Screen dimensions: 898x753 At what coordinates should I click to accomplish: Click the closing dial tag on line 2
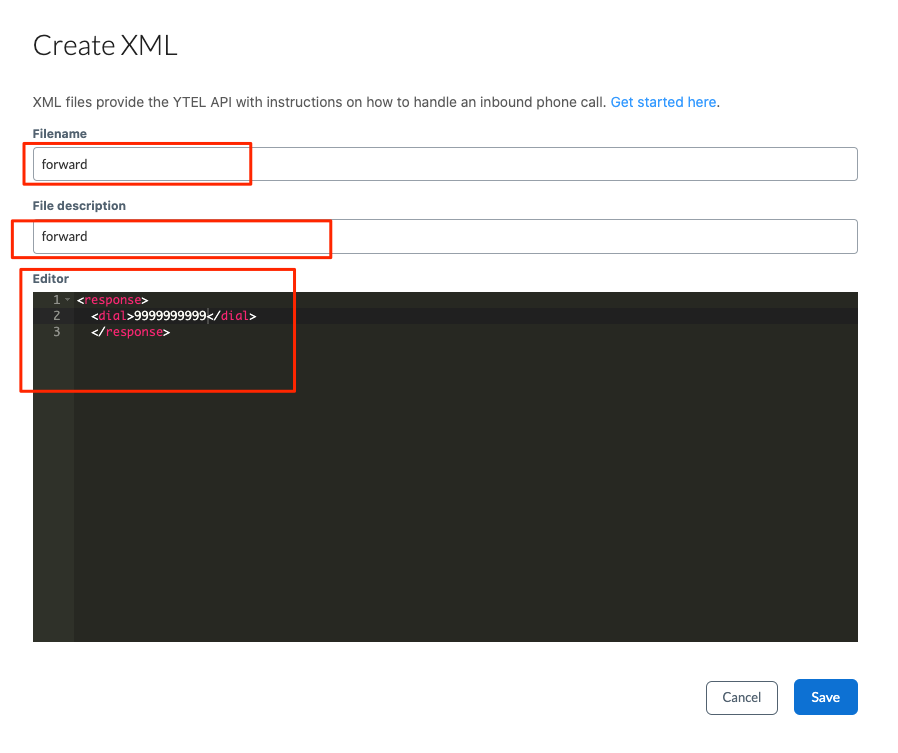click(x=231, y=316)
